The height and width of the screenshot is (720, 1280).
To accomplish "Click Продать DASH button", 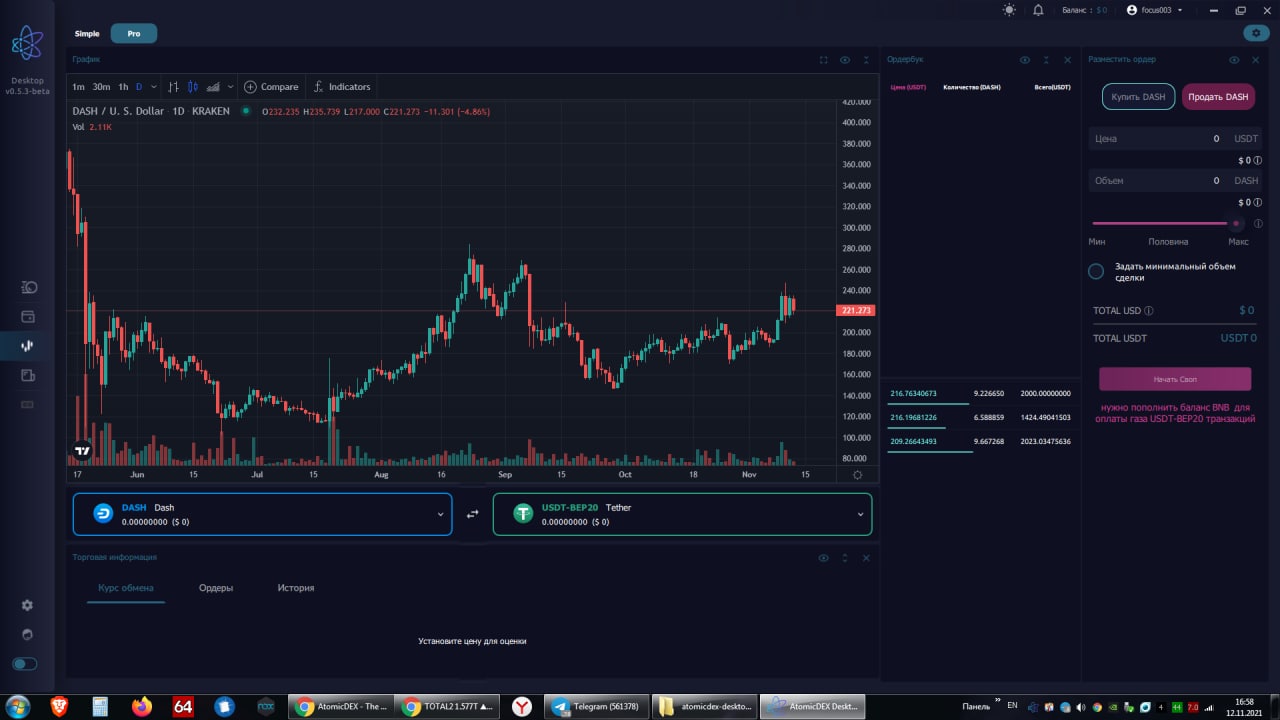I will tap(1218, 97).
